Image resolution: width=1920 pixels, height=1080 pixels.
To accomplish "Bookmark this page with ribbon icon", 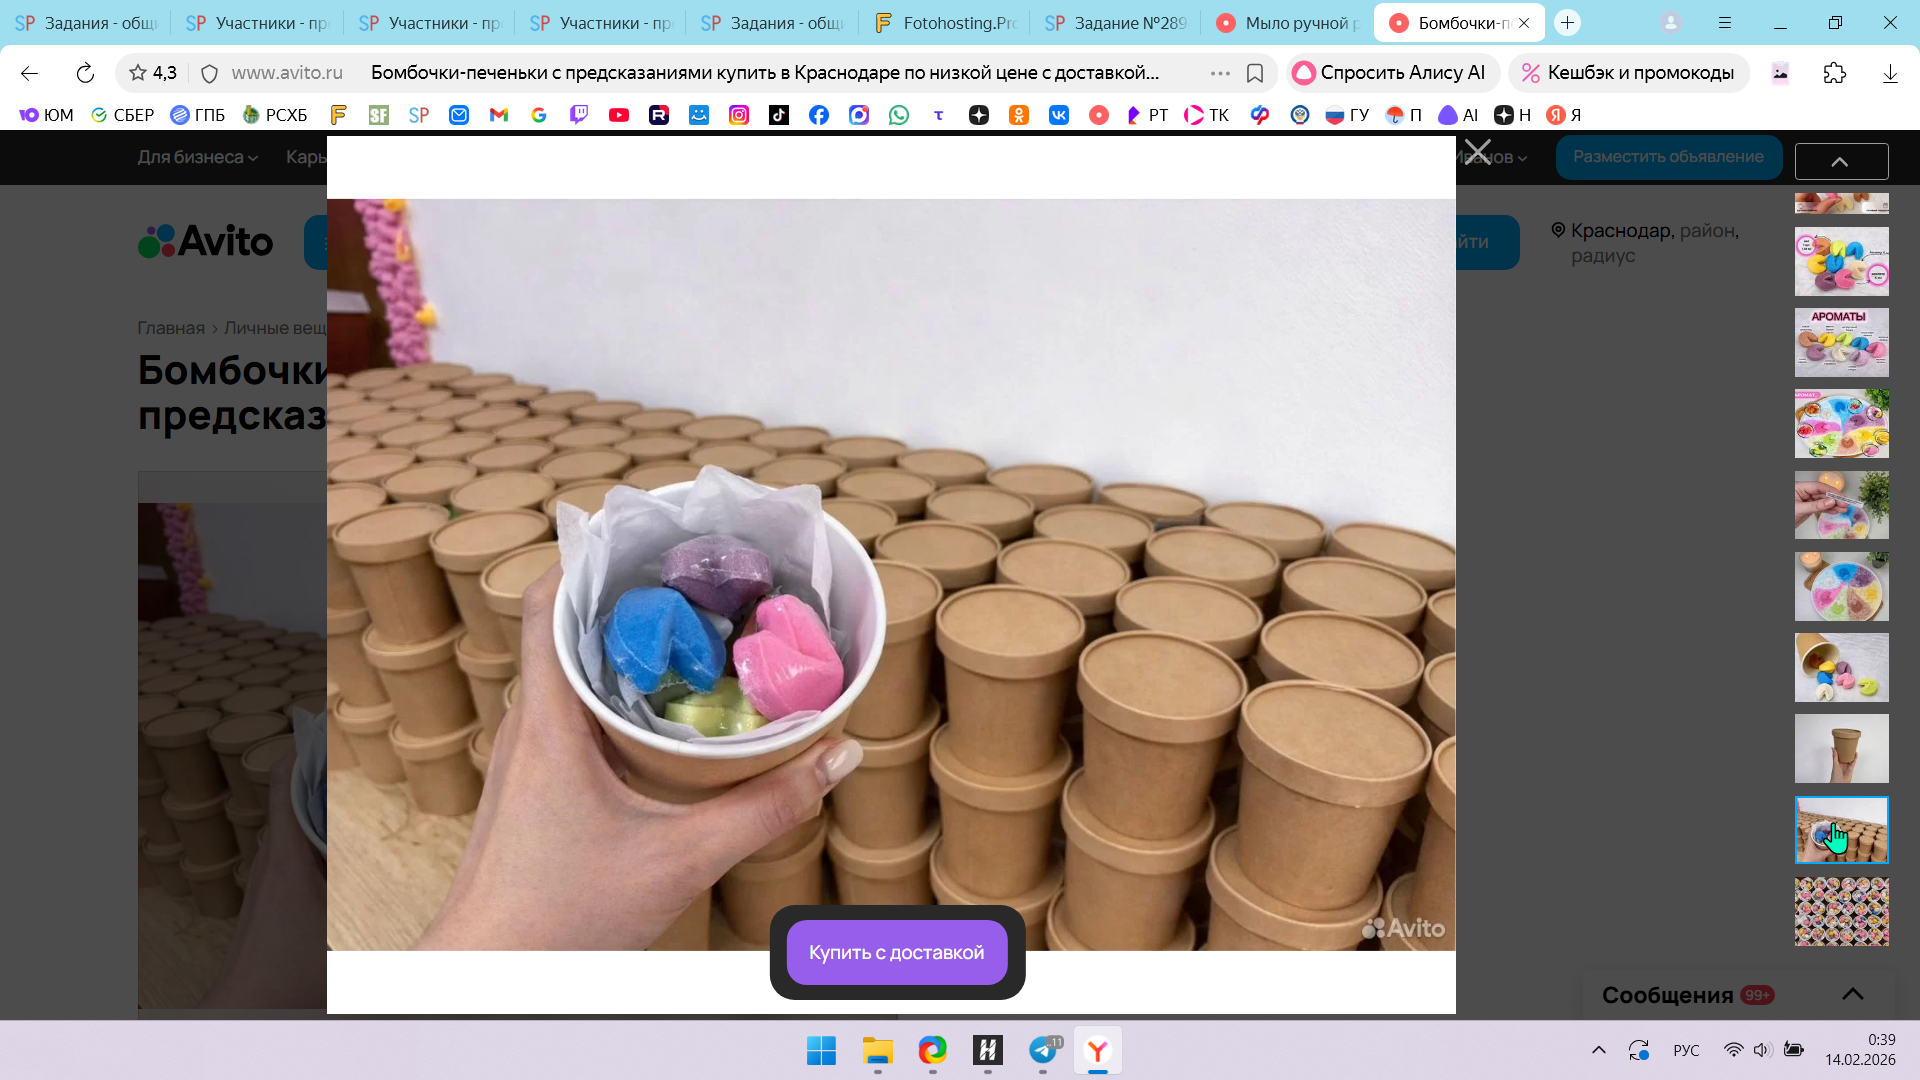I will point(1255,73).
